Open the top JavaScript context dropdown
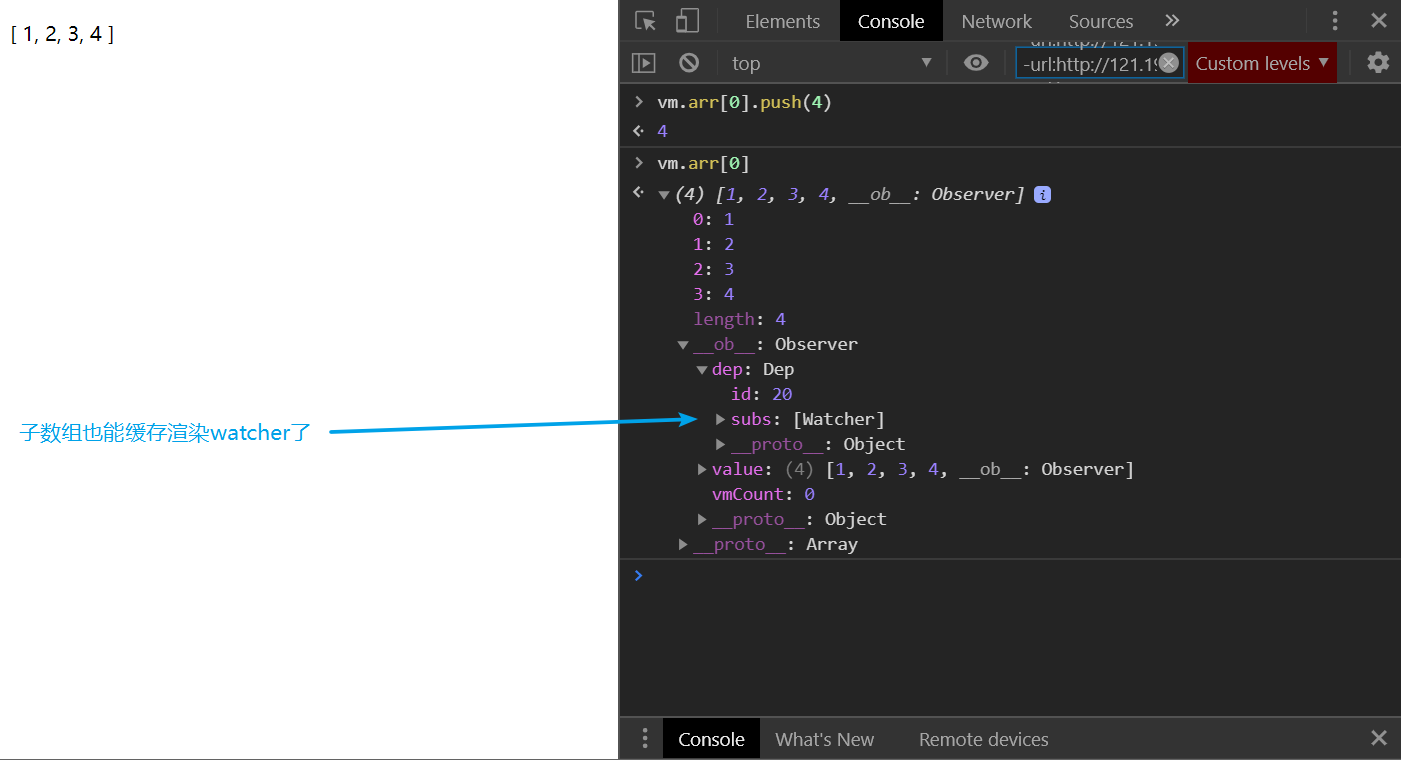This screenshot has width=1401, height=760. 831,63
